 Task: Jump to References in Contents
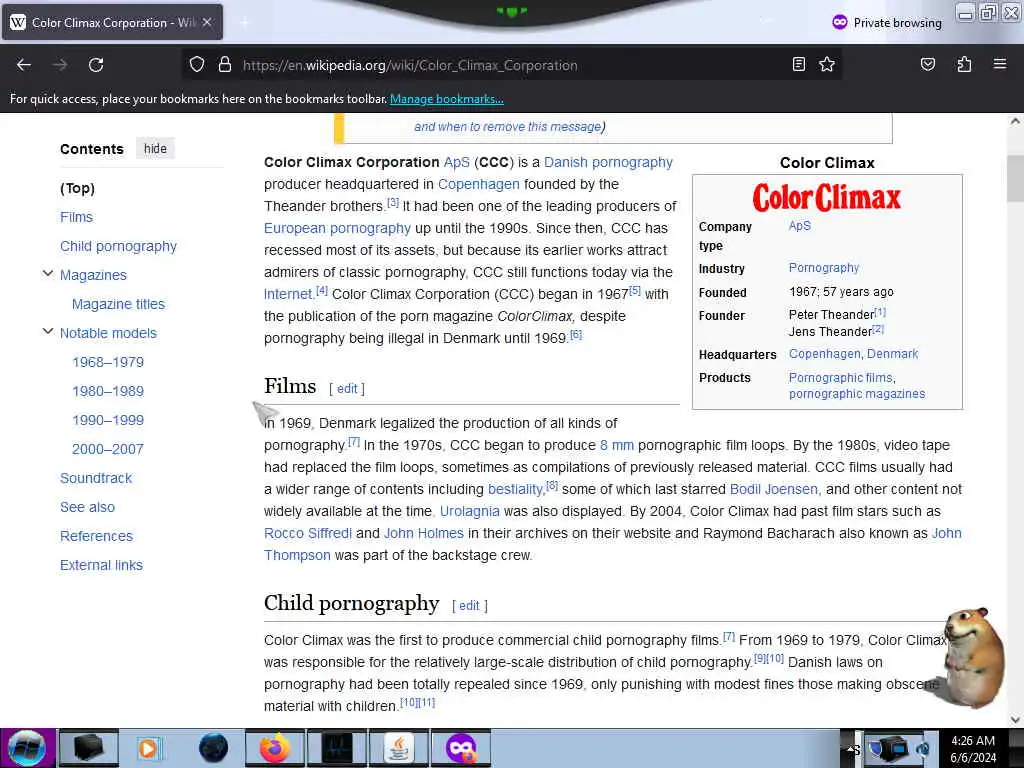(x=97, y=536)
